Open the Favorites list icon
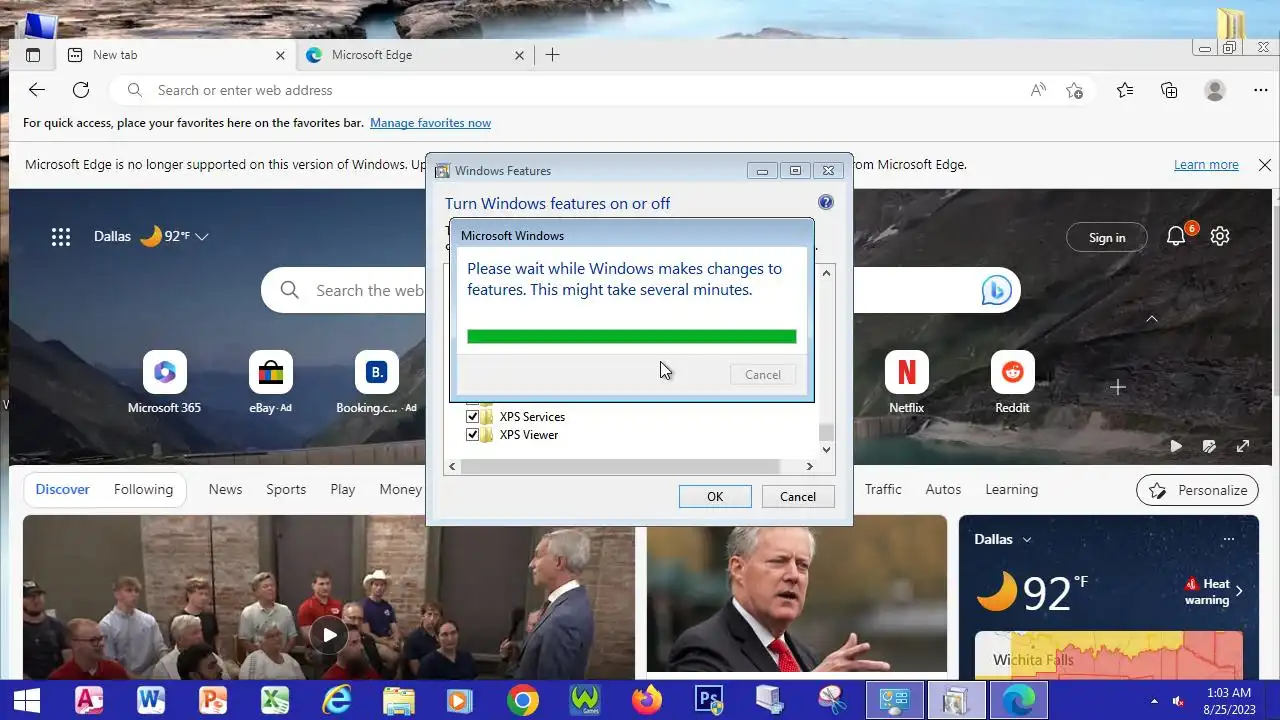 tap(1125, 90)
